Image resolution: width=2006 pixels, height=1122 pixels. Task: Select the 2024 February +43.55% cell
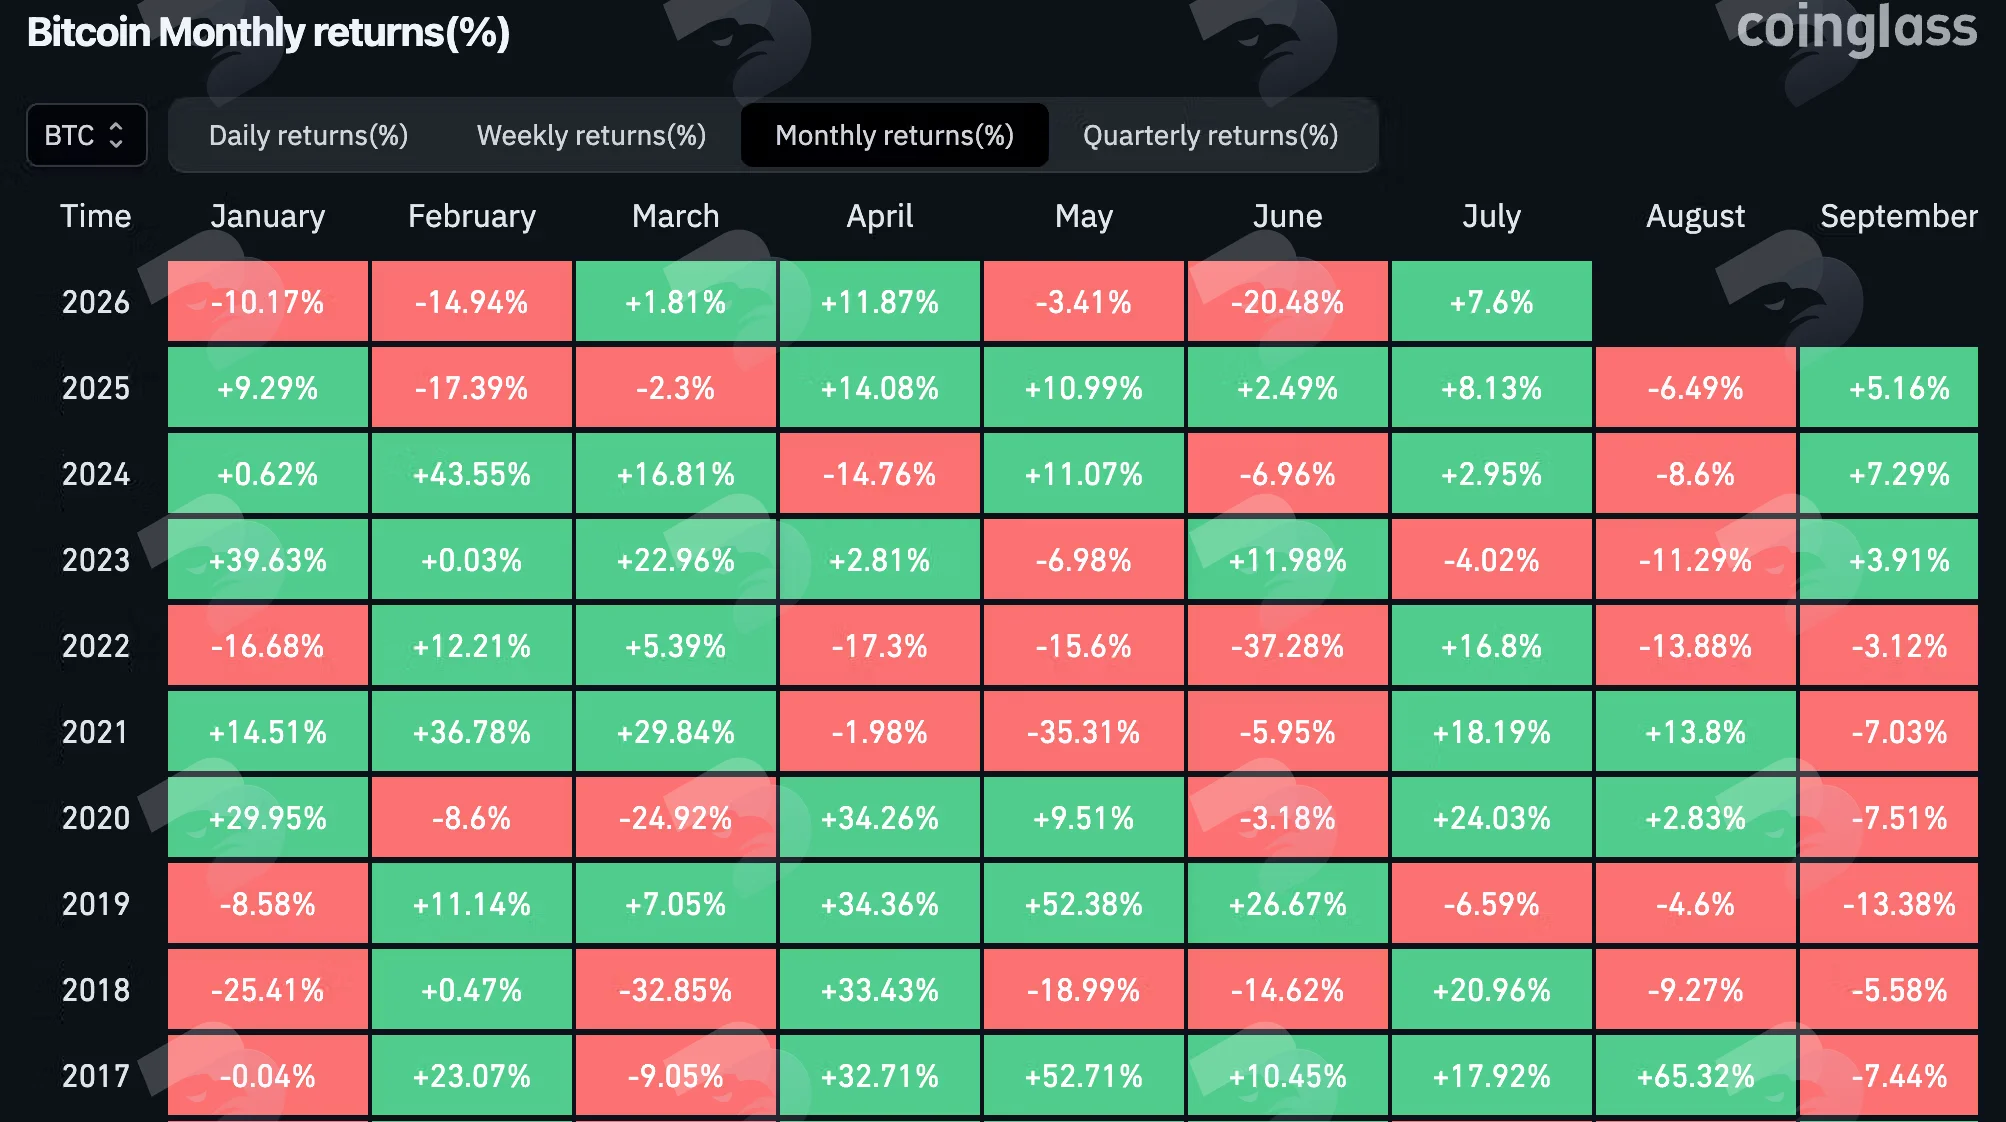[471, 474]
